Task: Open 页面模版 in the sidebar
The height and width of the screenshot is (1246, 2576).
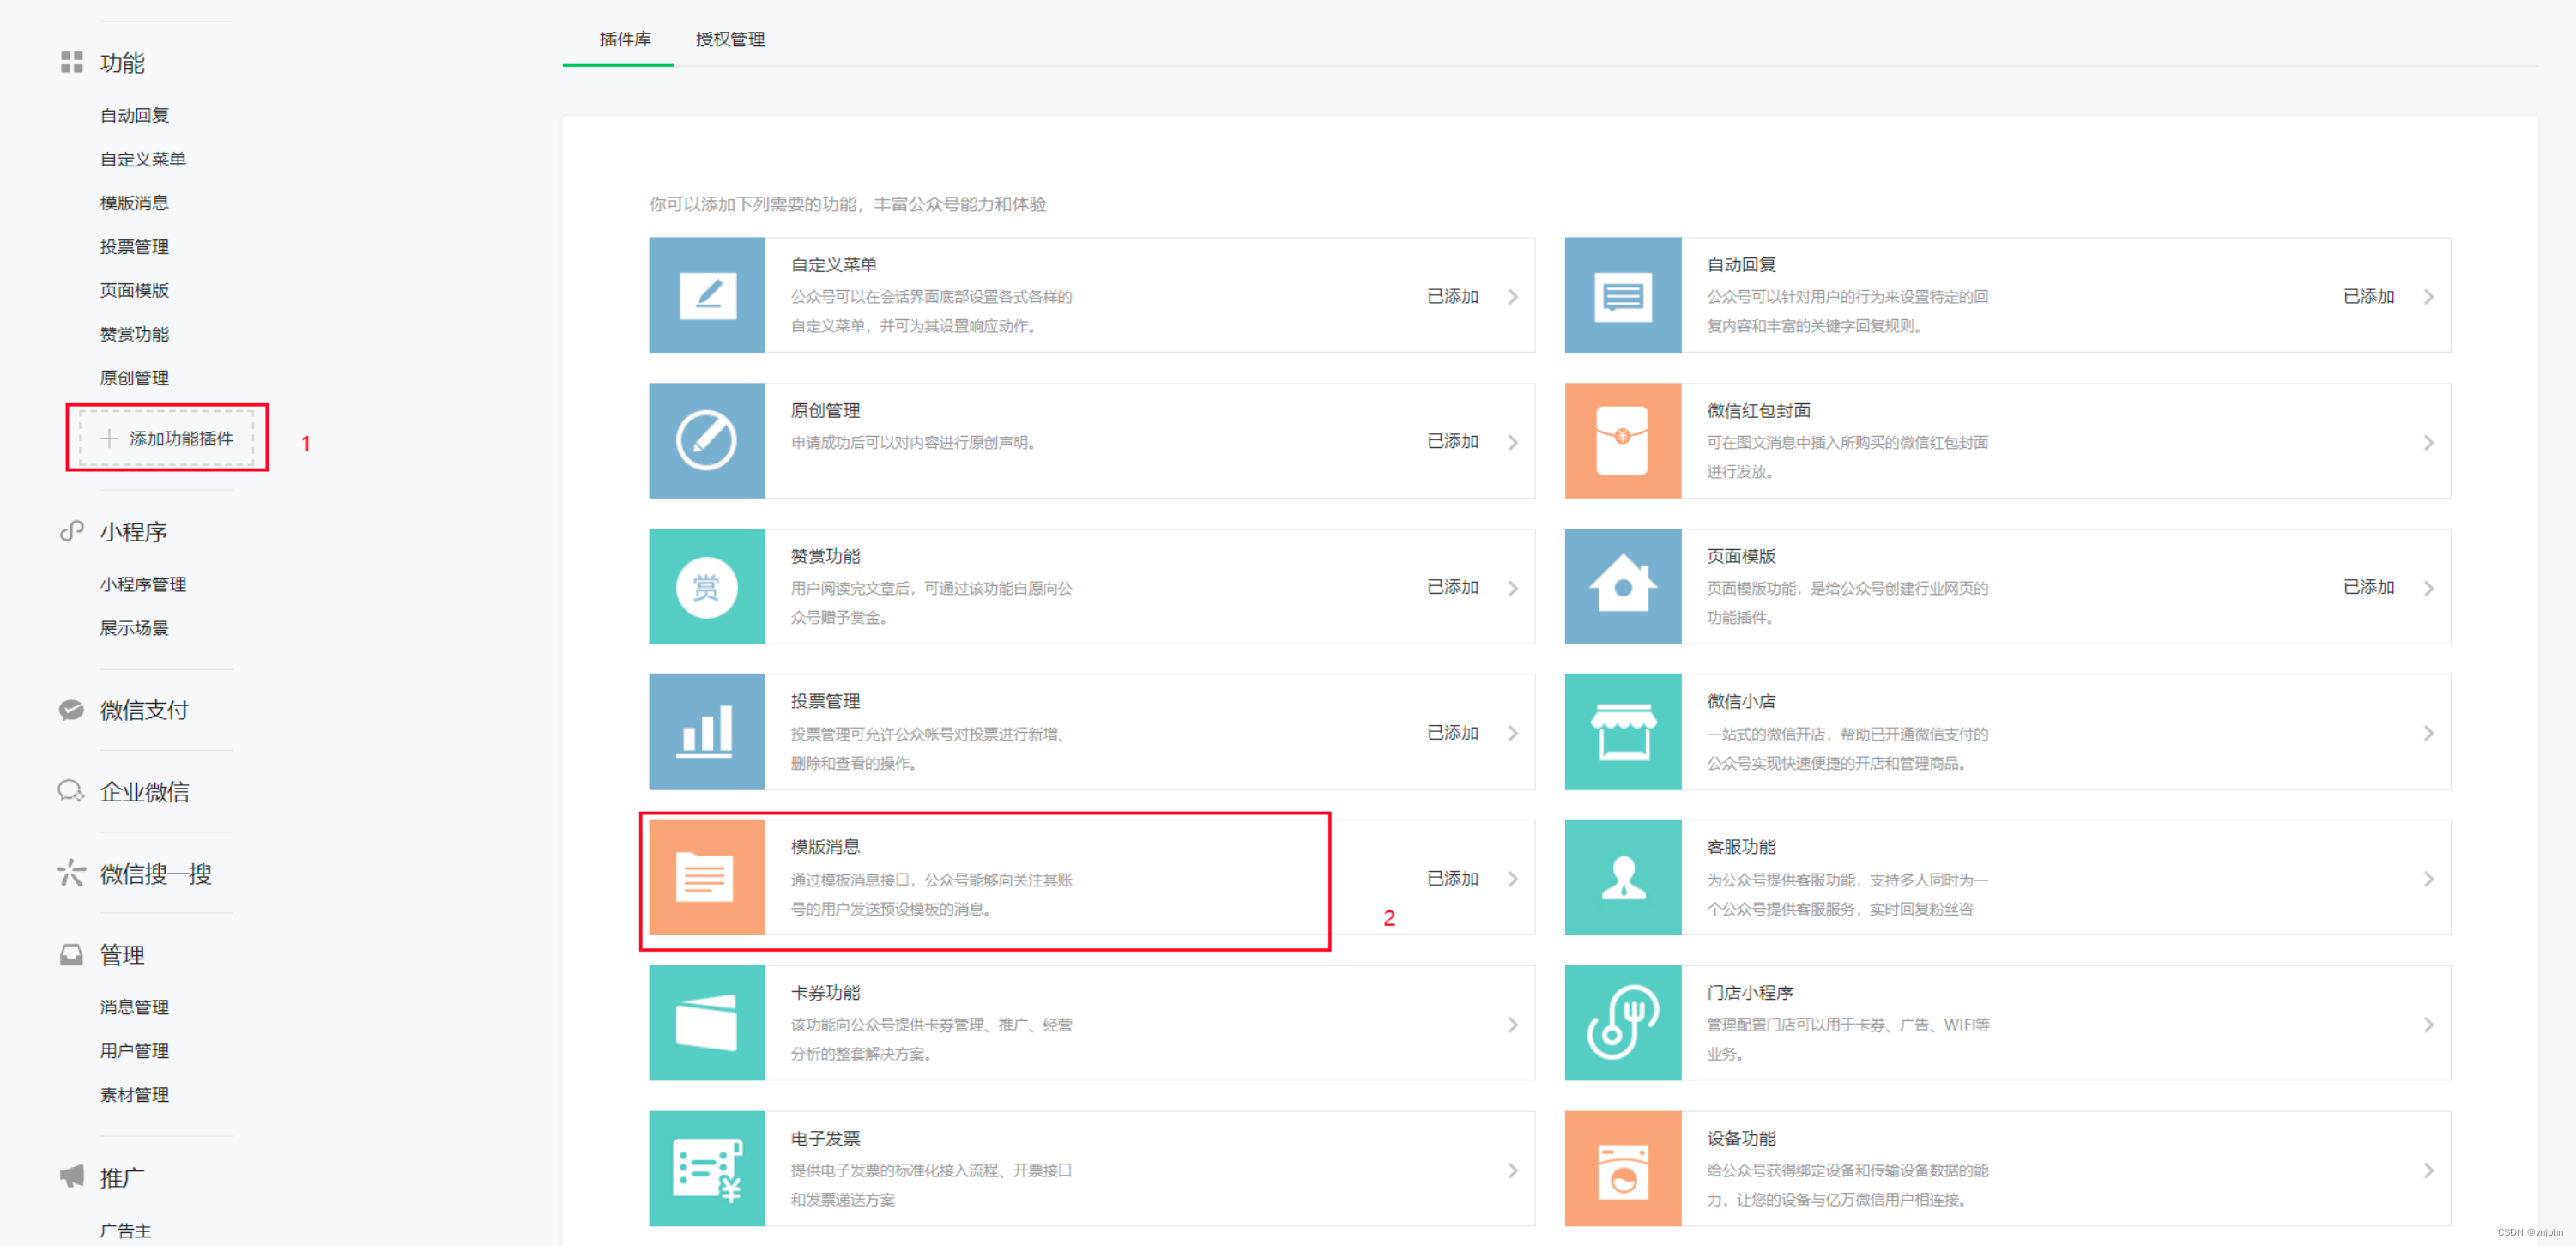Action: click(x=134, y=290)
